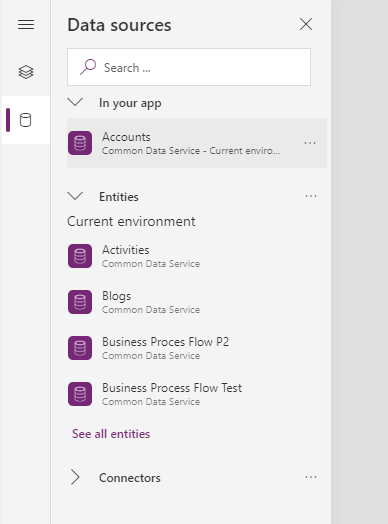This screenshot has width=388, height=524.
Task: Click the Connectors heading
Action: click(x=130, y=478)
